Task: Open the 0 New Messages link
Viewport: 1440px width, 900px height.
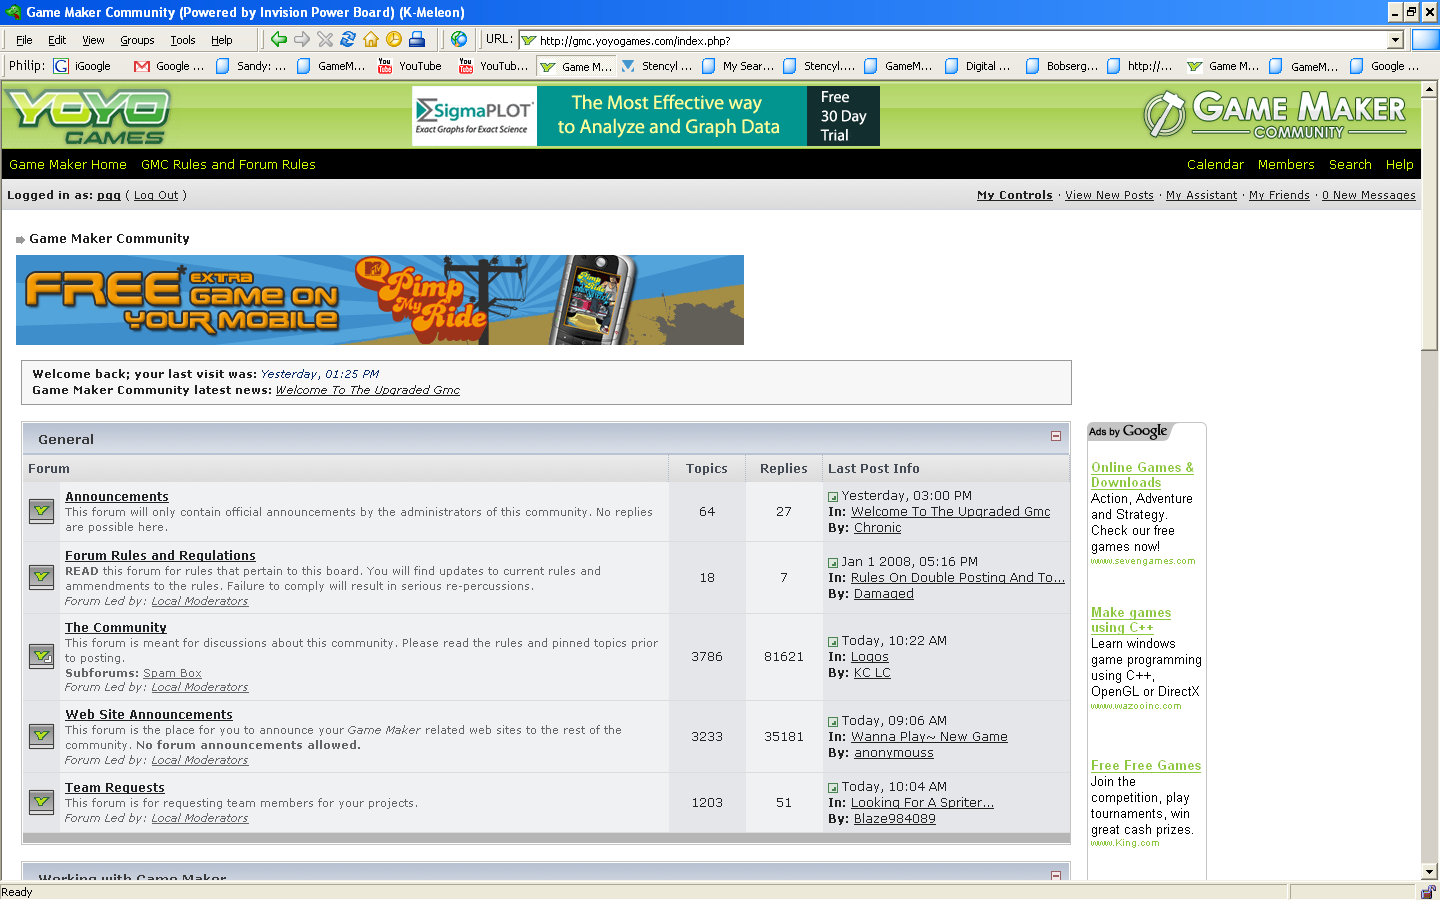Action: point(1368,195)
